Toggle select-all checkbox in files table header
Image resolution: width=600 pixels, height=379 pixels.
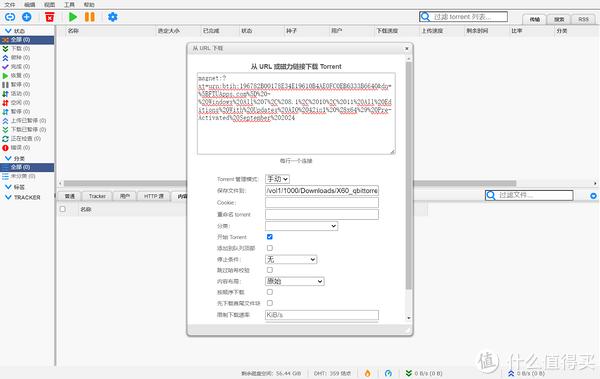pyautogui.click(x=63, y=209)
